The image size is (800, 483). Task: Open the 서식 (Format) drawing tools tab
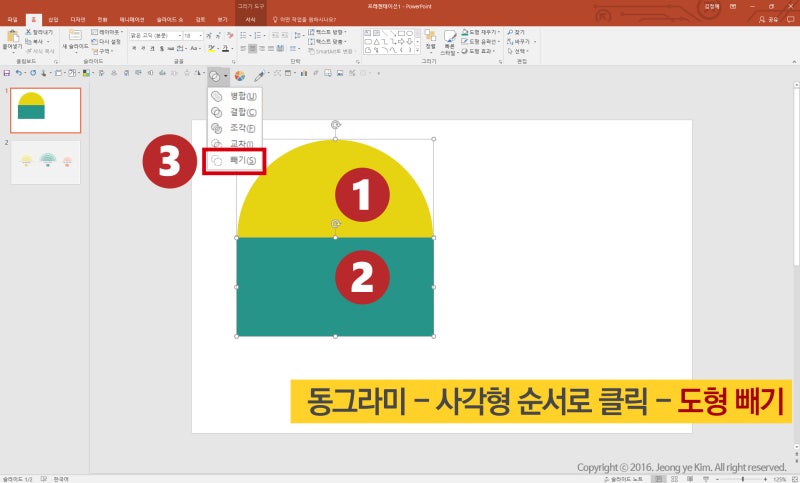tap(251, 19)
